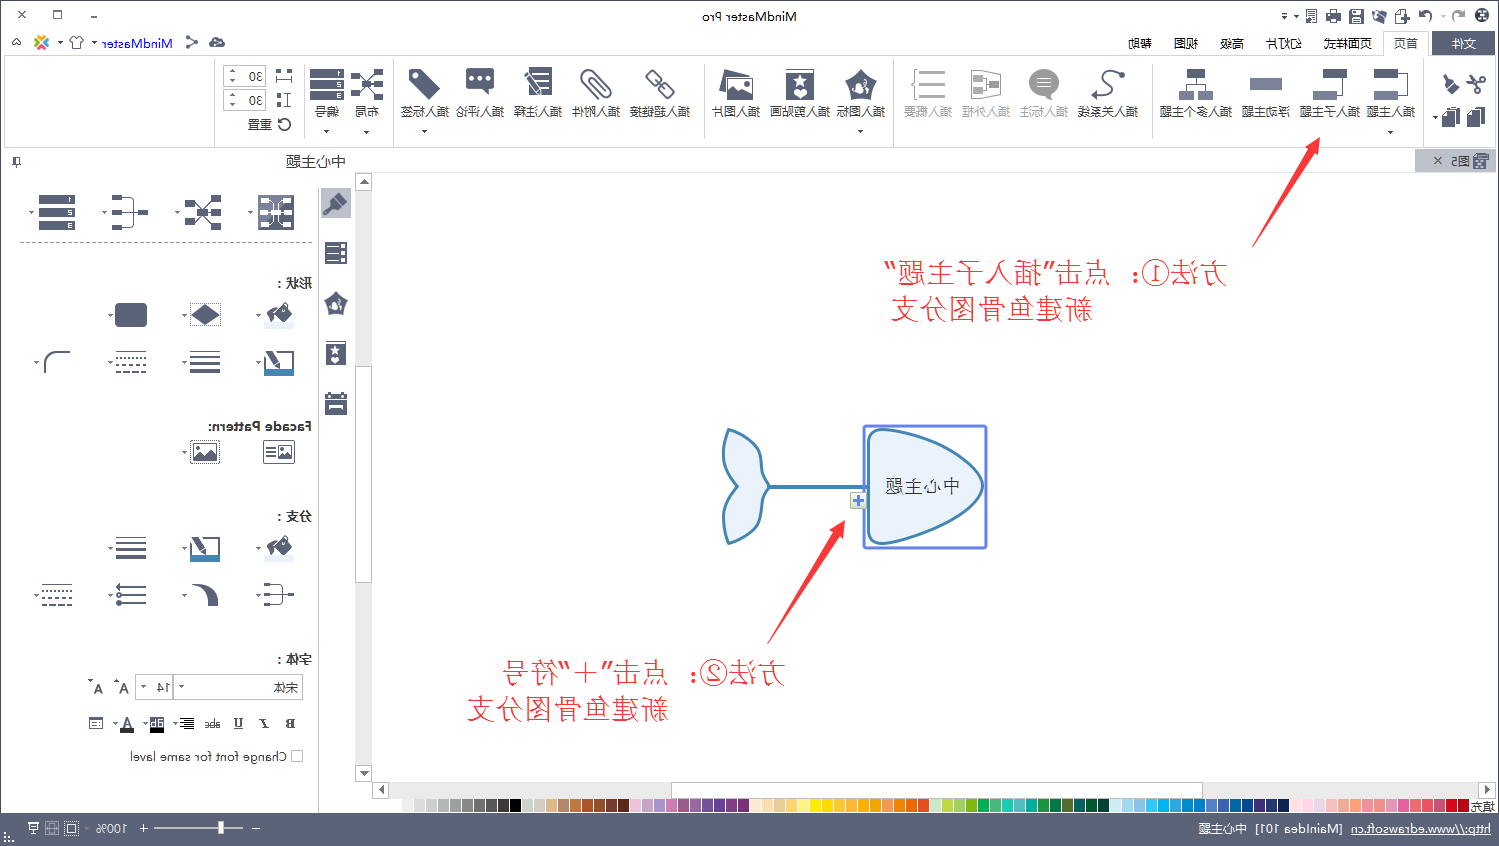Increase the horizontal spacing value 30

click(232, 71)
